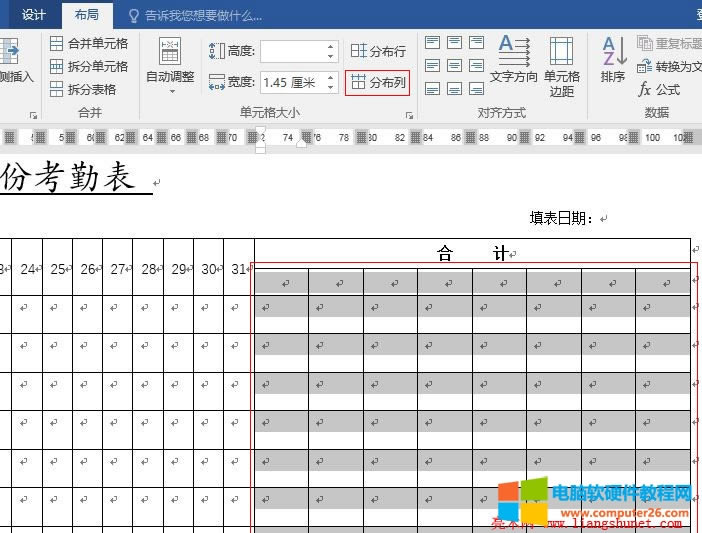Image resolution: width=702 pixels, height=533 pixels.
Task: Align cell text middle left
Action: click(x=432, y=66)
